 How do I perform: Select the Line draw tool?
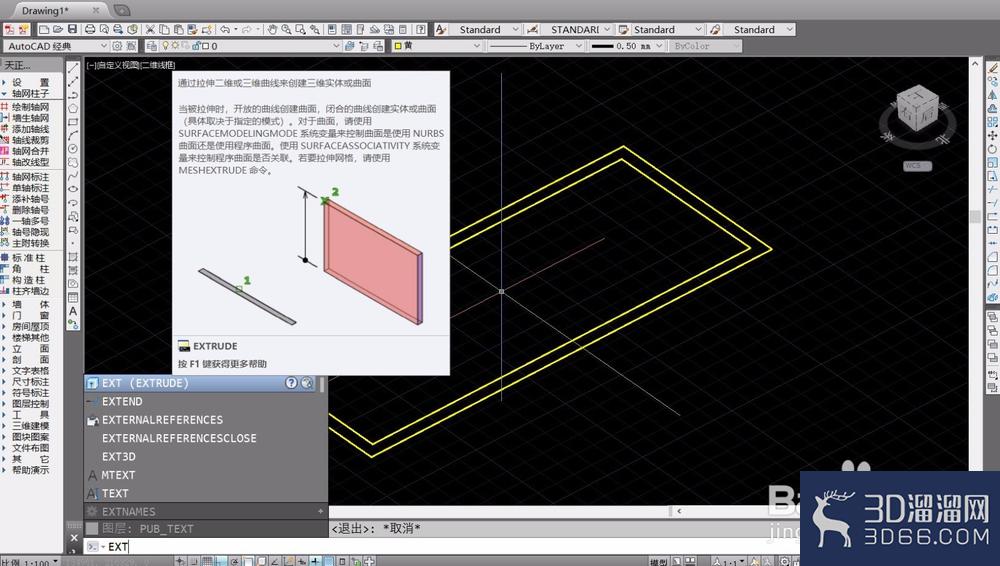point(73,68)
